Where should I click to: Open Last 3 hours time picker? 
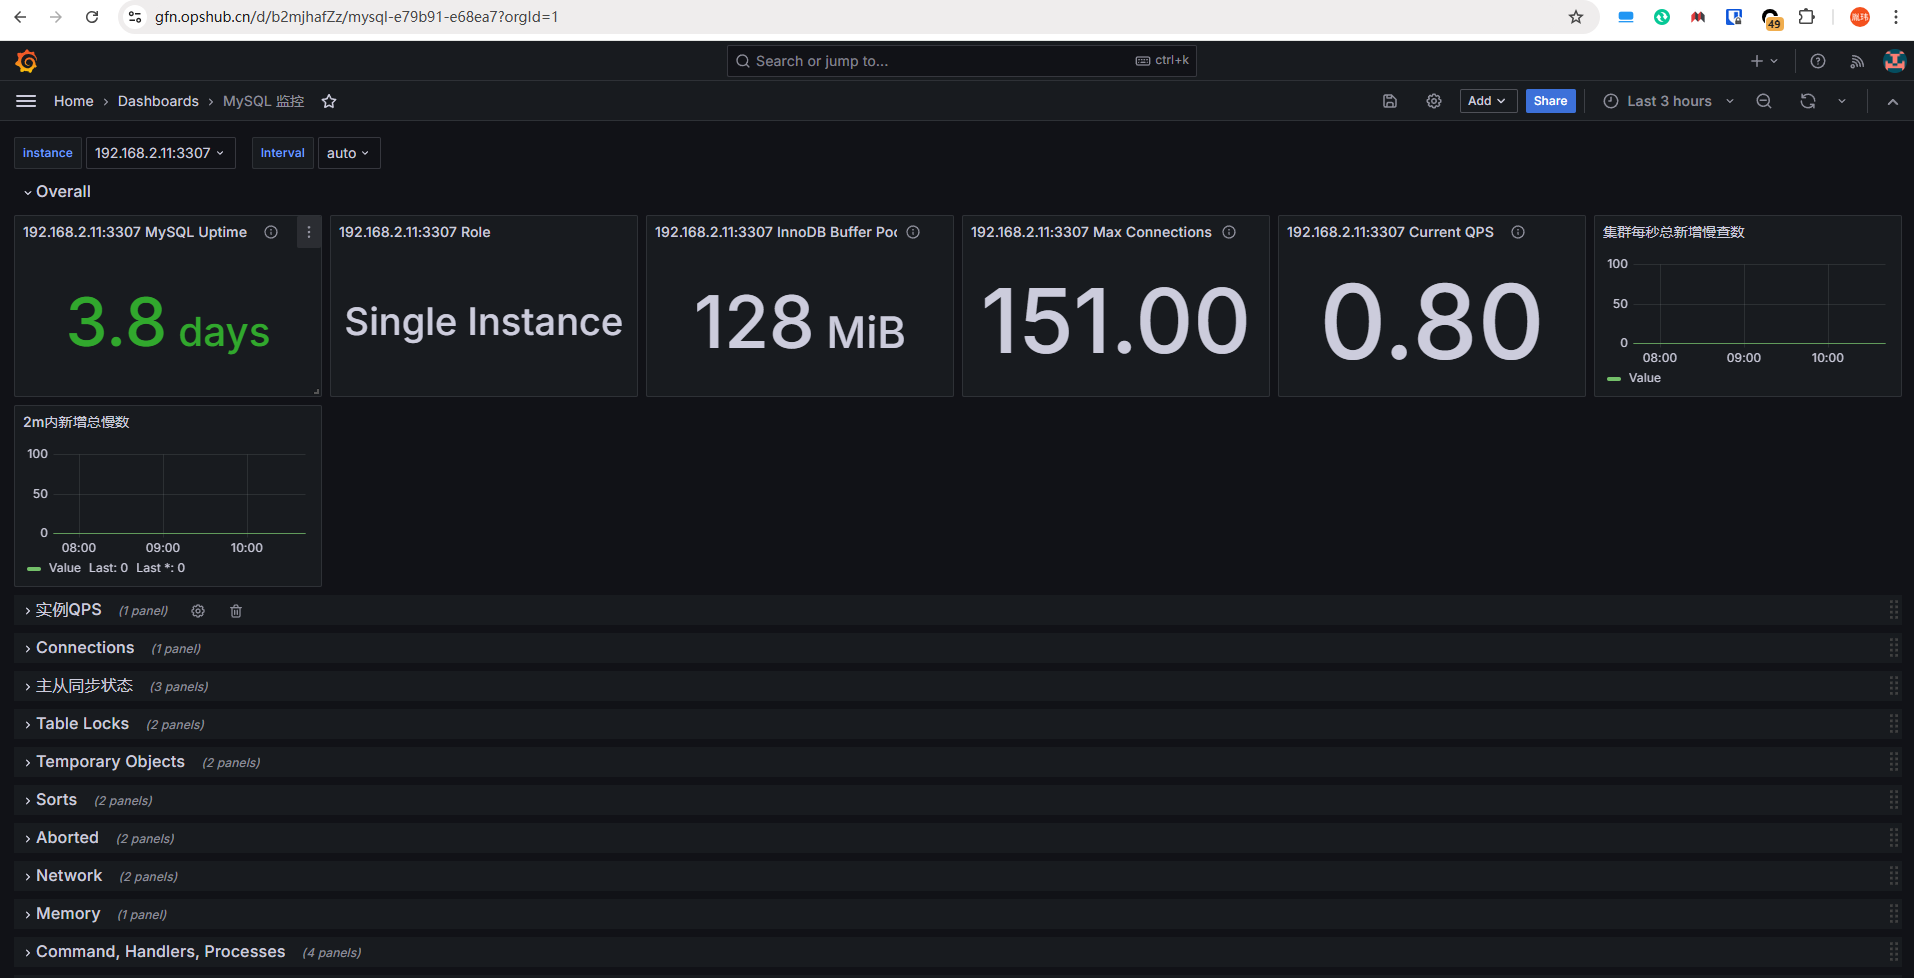pos(1668,101)
